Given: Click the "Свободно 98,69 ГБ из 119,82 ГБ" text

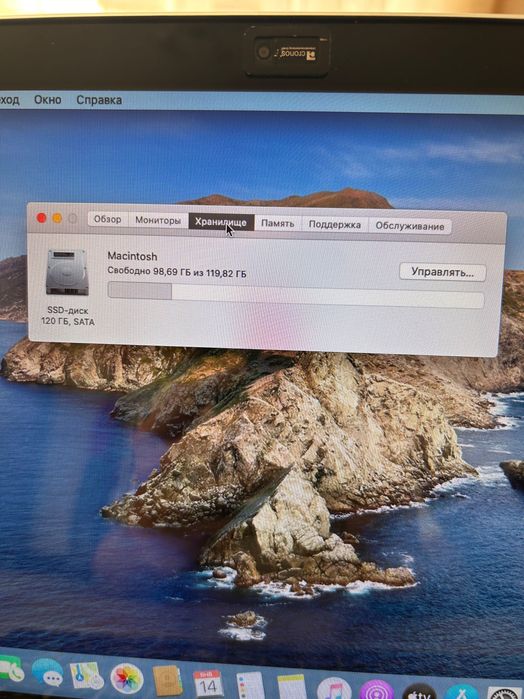Looking at the screenshot, I should tap(177, 272).
